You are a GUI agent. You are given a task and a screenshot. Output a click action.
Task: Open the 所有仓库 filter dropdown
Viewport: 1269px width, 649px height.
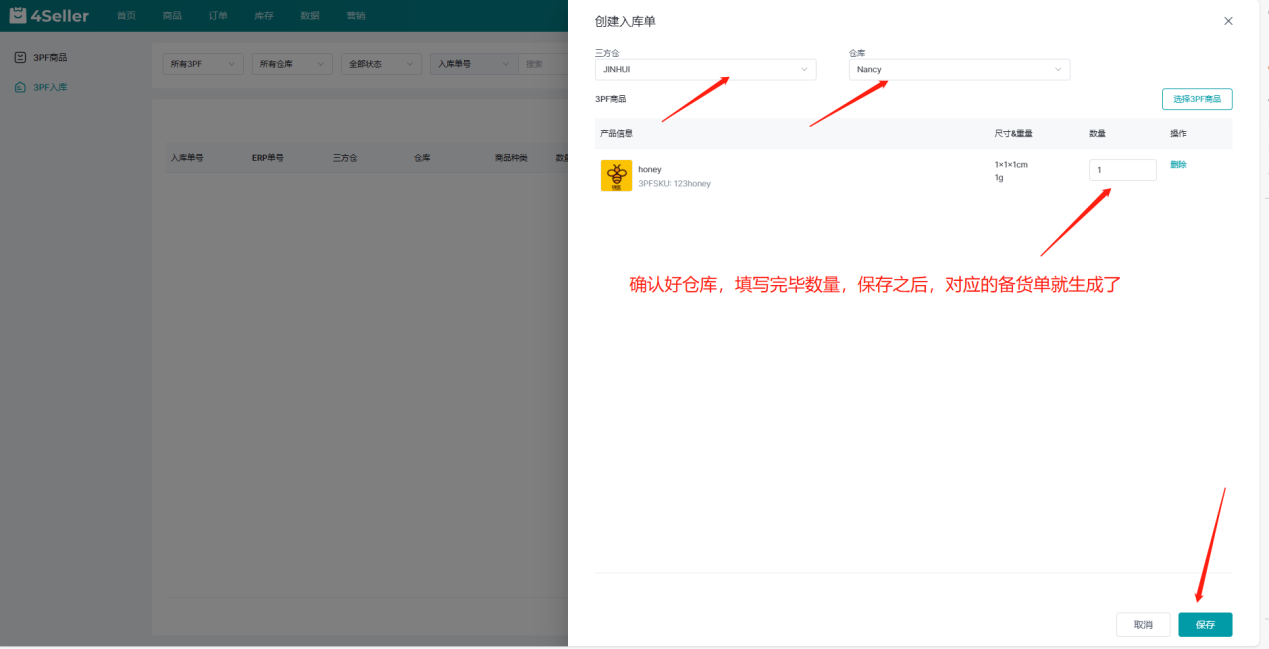pos(292,64)
